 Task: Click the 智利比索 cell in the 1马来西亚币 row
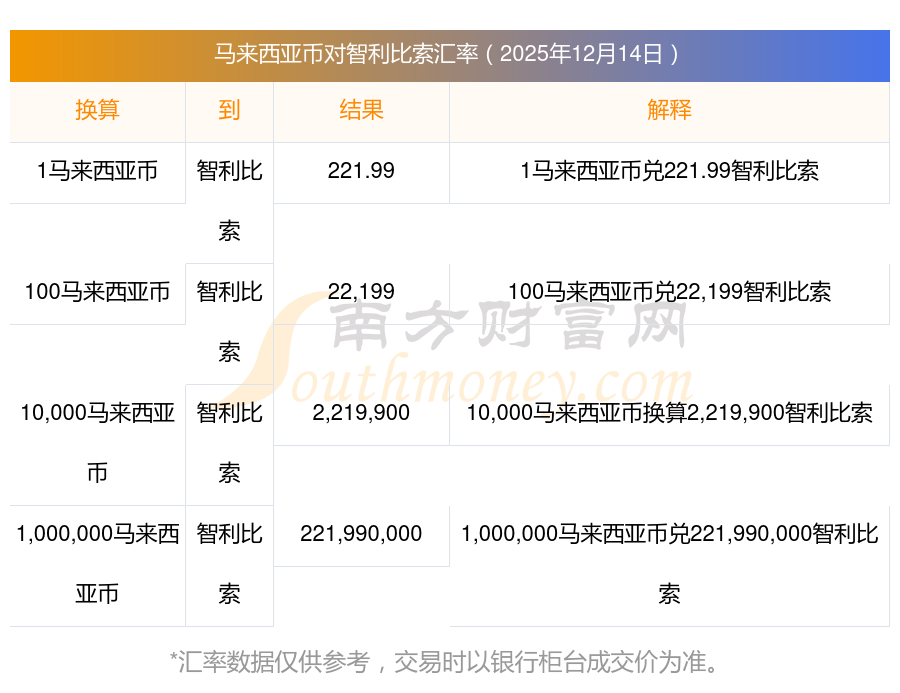pyautogui.click(x=229, y=201)
